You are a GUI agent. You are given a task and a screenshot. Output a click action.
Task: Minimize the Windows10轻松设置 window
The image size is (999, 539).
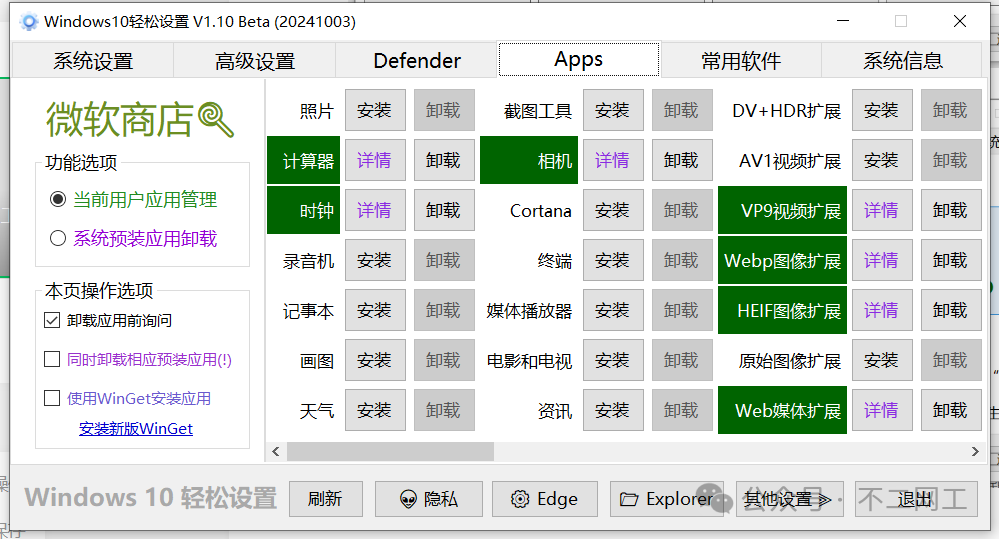click(x=843, y=21)
